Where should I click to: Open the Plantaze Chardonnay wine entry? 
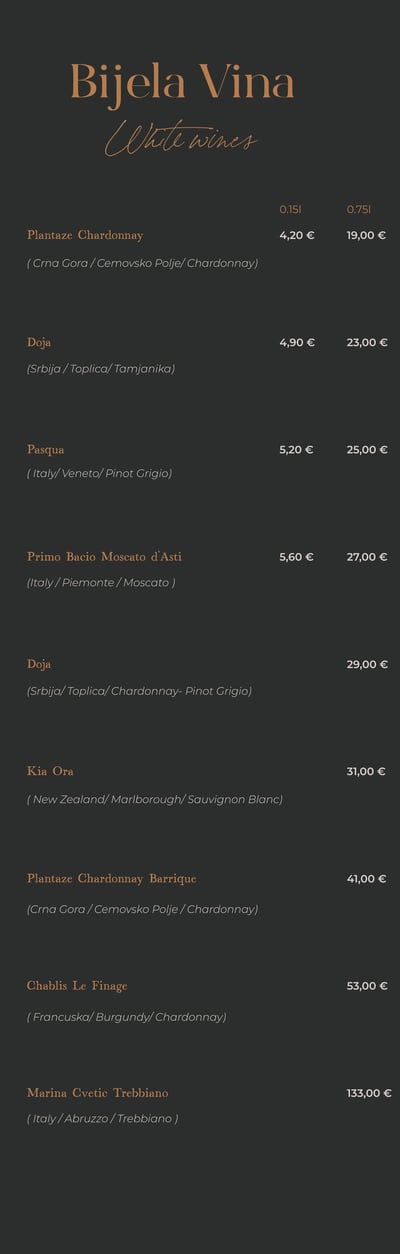tap(85, 235)
